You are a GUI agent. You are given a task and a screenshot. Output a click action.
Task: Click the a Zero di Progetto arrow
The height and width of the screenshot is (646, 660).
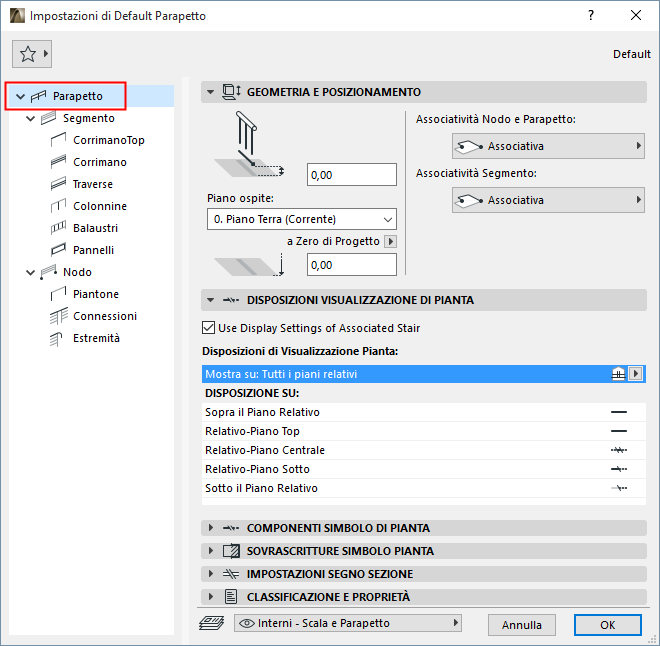[x=390, y=242]
